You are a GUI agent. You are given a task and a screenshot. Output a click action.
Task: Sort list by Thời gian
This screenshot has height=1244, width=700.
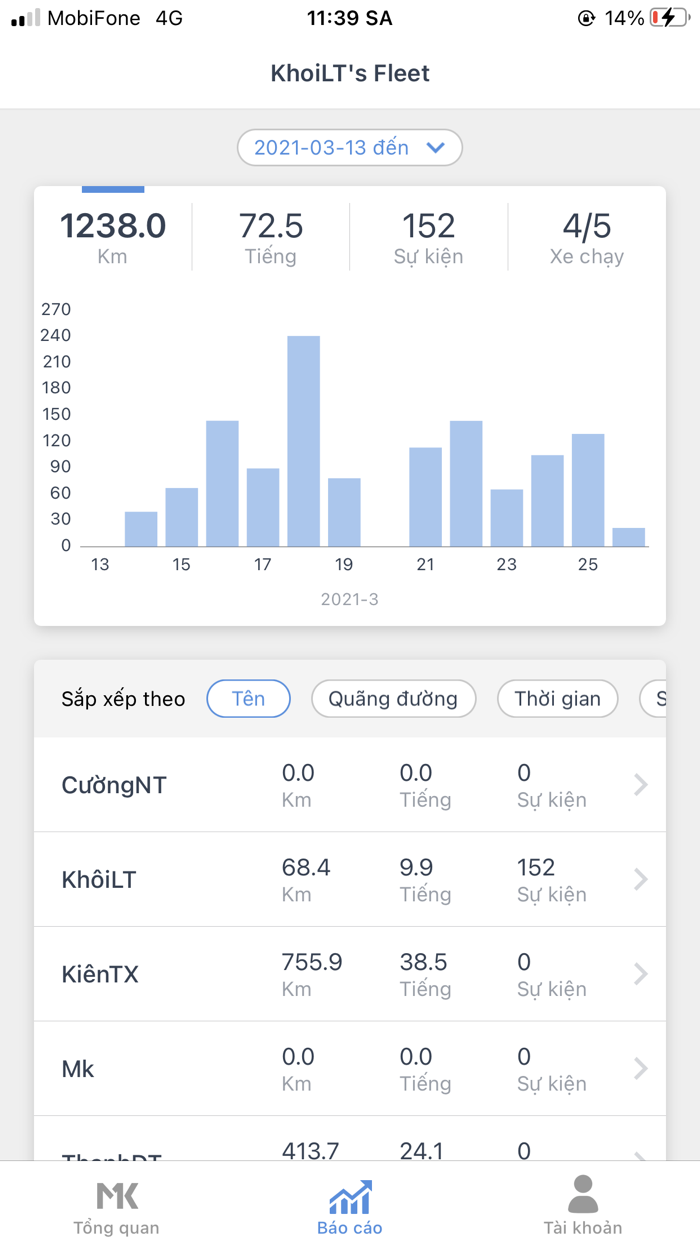(x=557, y=699)
